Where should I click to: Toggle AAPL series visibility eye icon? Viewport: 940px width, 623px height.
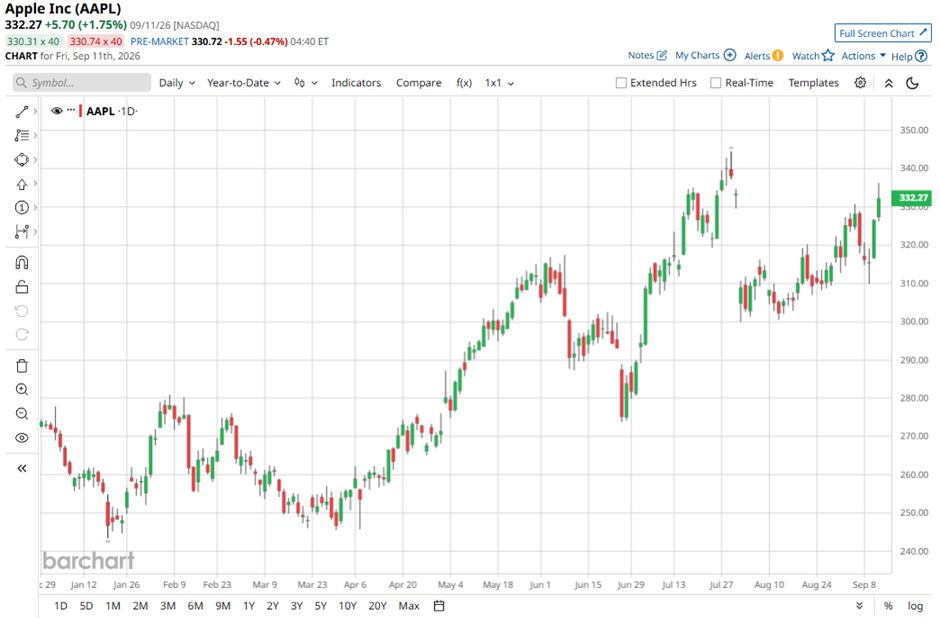(x=57, y=111)
